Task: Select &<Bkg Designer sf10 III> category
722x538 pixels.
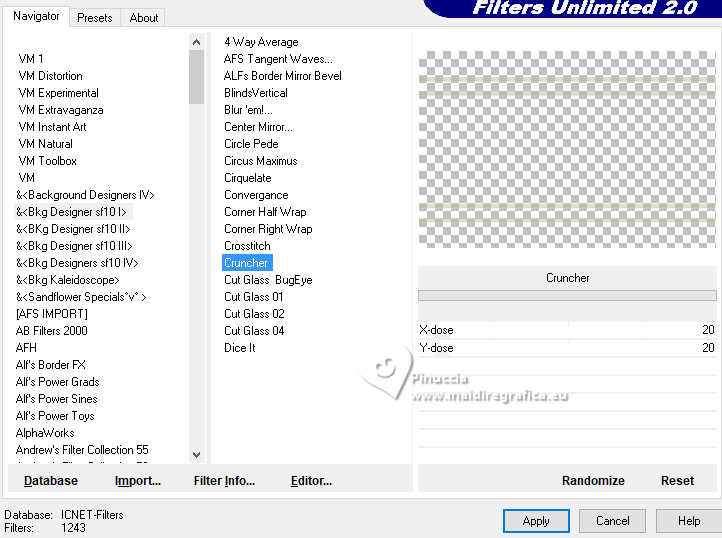Action: (x=74, y=246)
